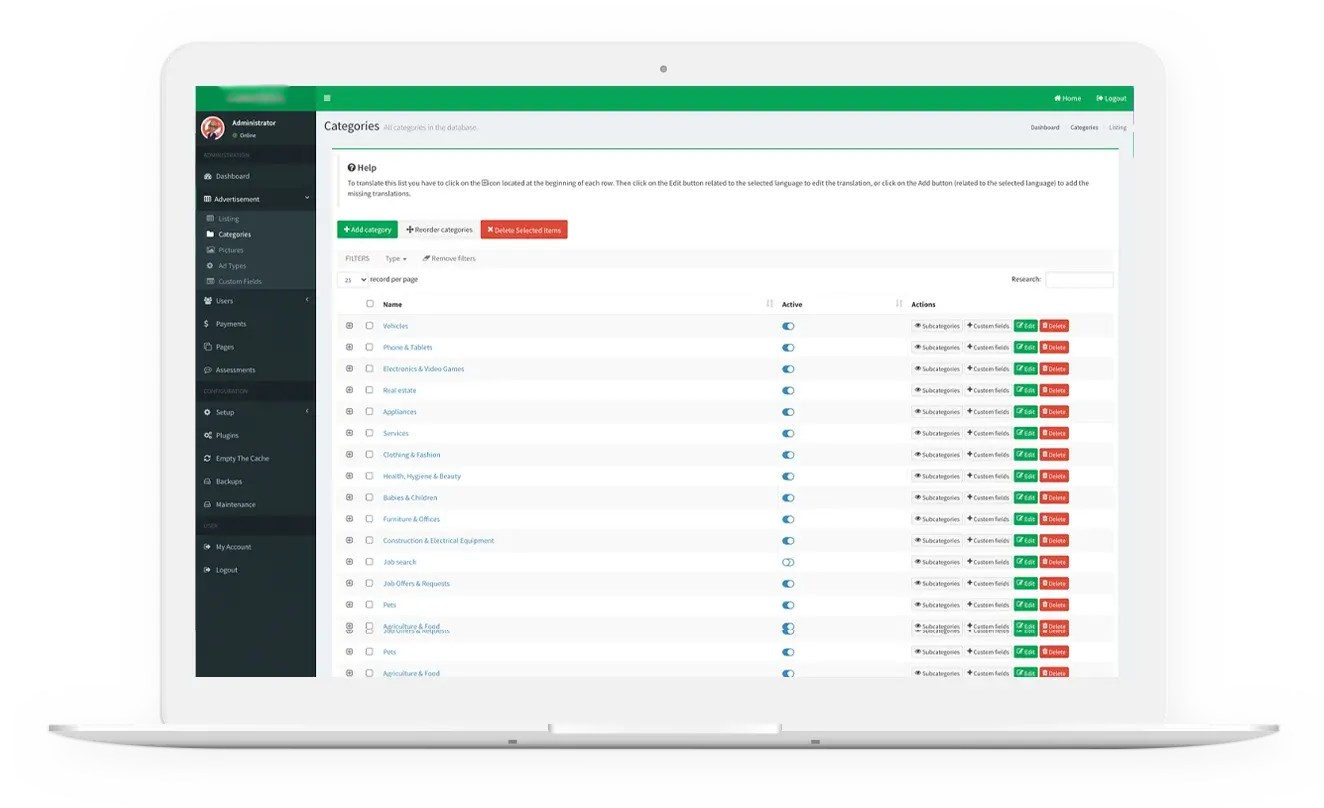Check the Electronics & Video Games checkbox
Viewport: 1324px width, 808px height.
point(369,369)
